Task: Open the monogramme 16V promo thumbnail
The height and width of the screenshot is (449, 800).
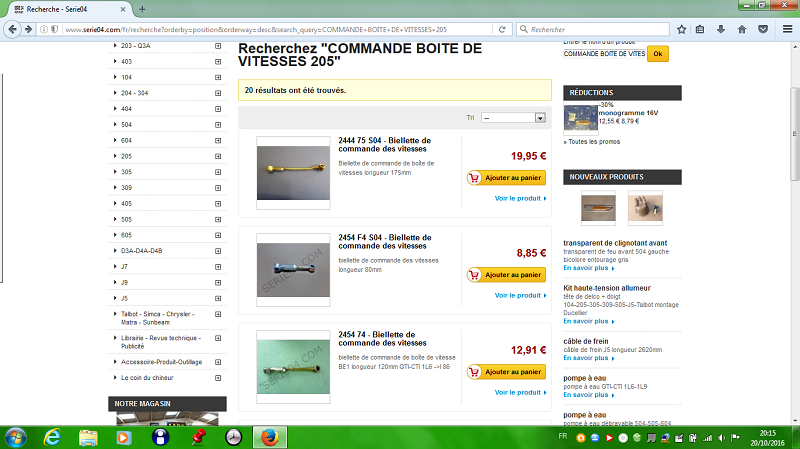Action: 581,118
